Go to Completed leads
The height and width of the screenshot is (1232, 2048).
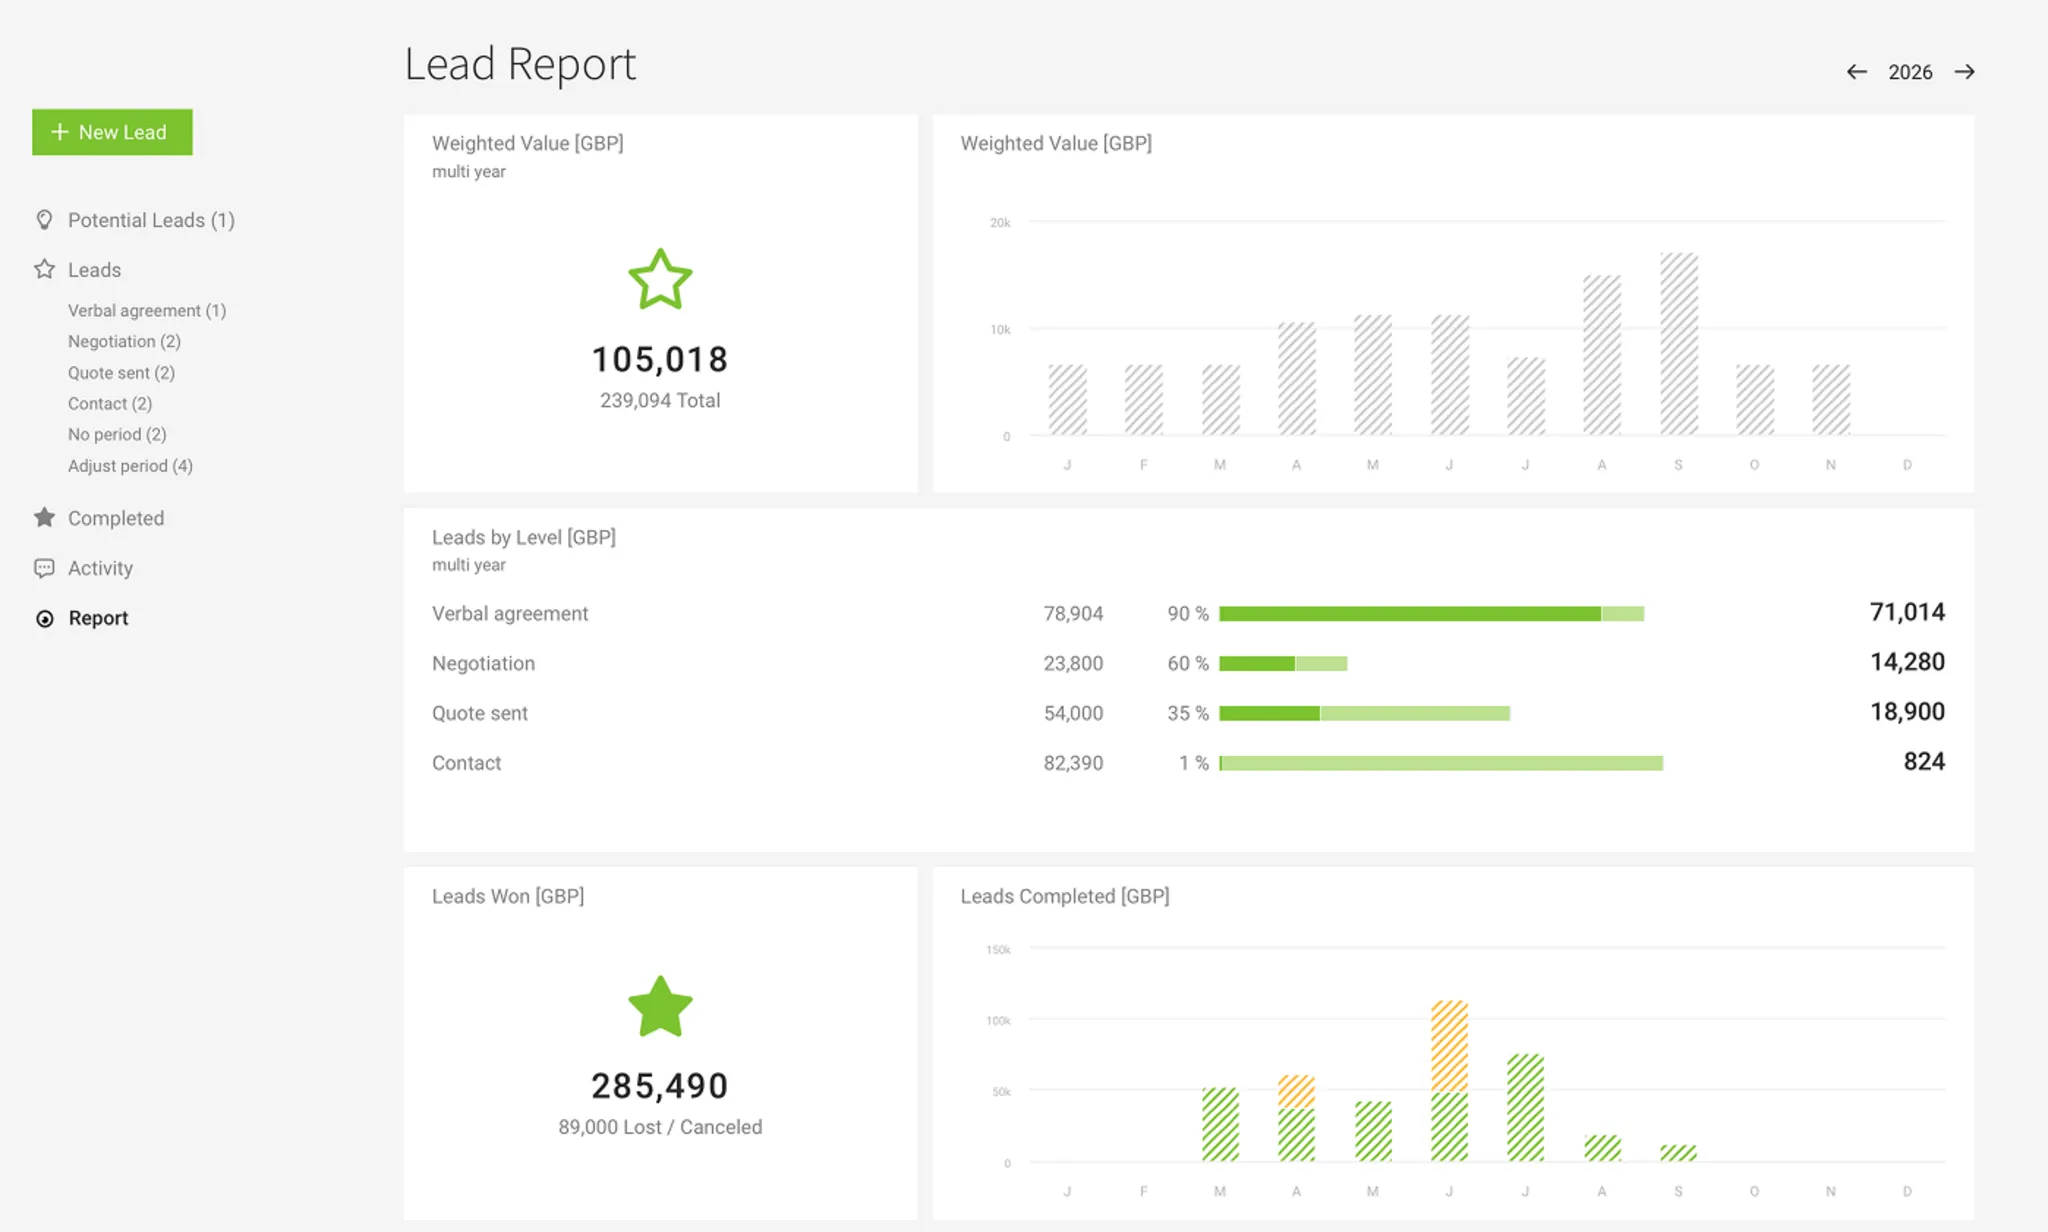tap(116, 518)
